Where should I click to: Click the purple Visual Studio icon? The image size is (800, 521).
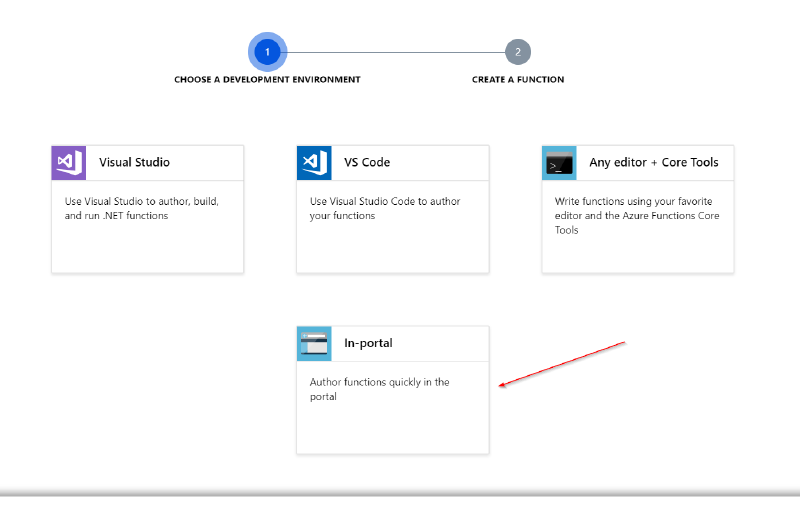tap(69, 163)
